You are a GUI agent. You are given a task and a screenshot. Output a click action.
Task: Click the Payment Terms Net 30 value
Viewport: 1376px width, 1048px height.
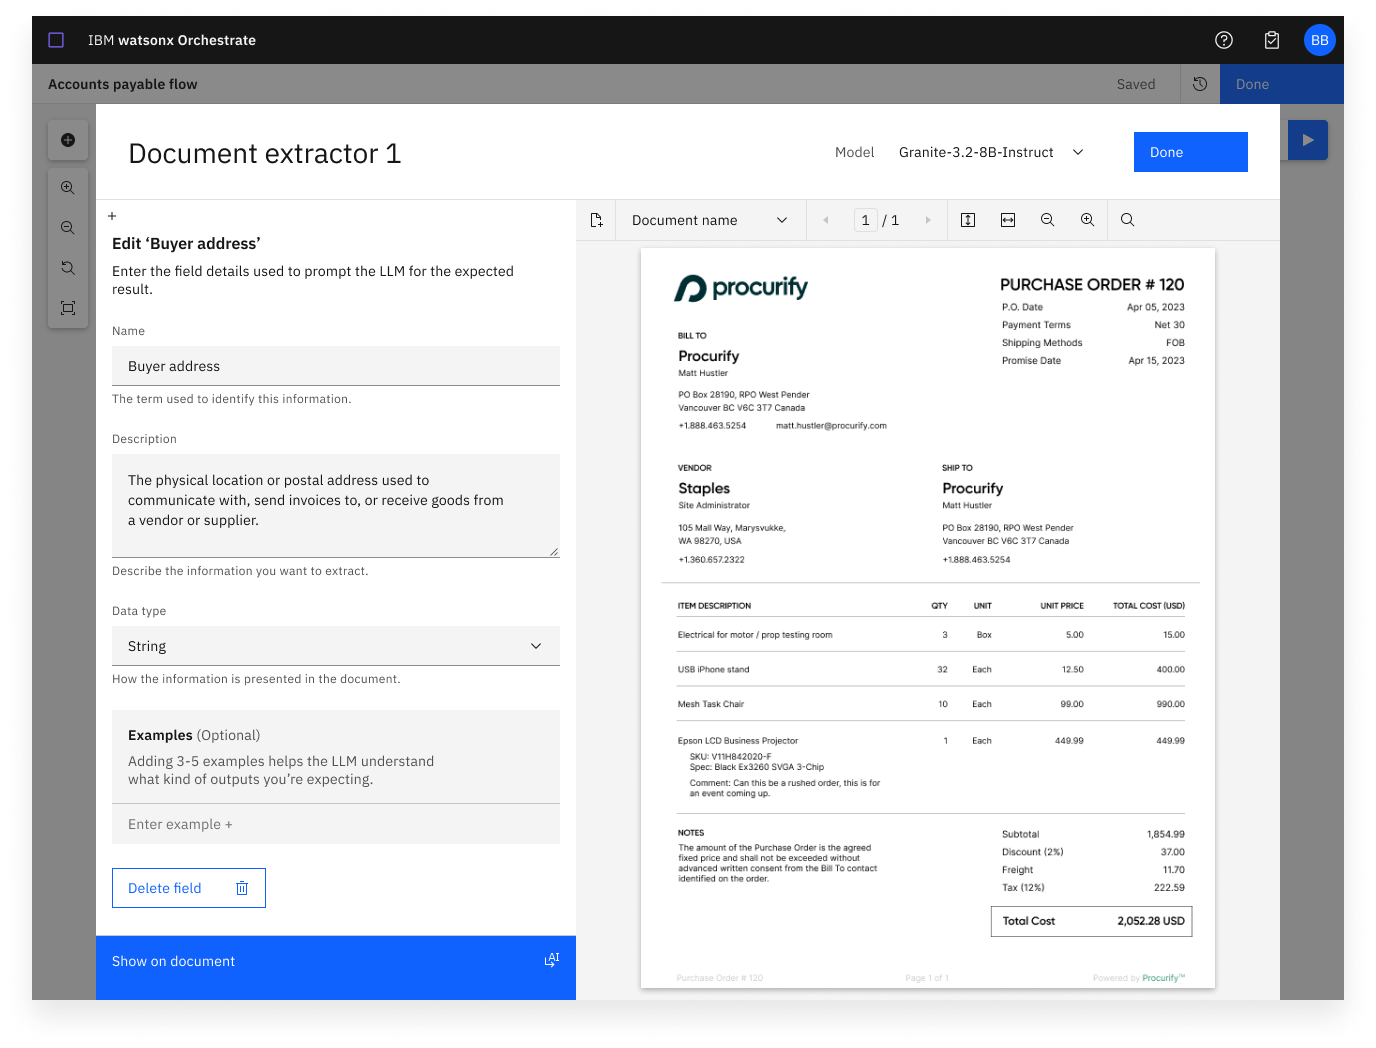tap(1169, 325)
